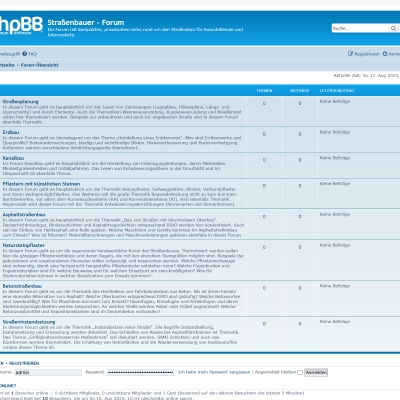Image resolution: width=400 pixels, height=400 pixels.
Task: Focus the Suche search field
Action: (x=360, y=28)
